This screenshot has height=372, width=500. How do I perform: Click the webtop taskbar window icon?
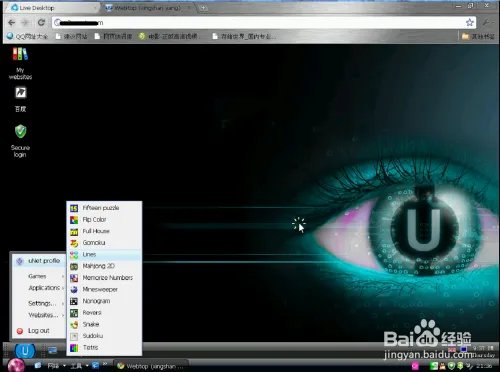pos(52,350)
